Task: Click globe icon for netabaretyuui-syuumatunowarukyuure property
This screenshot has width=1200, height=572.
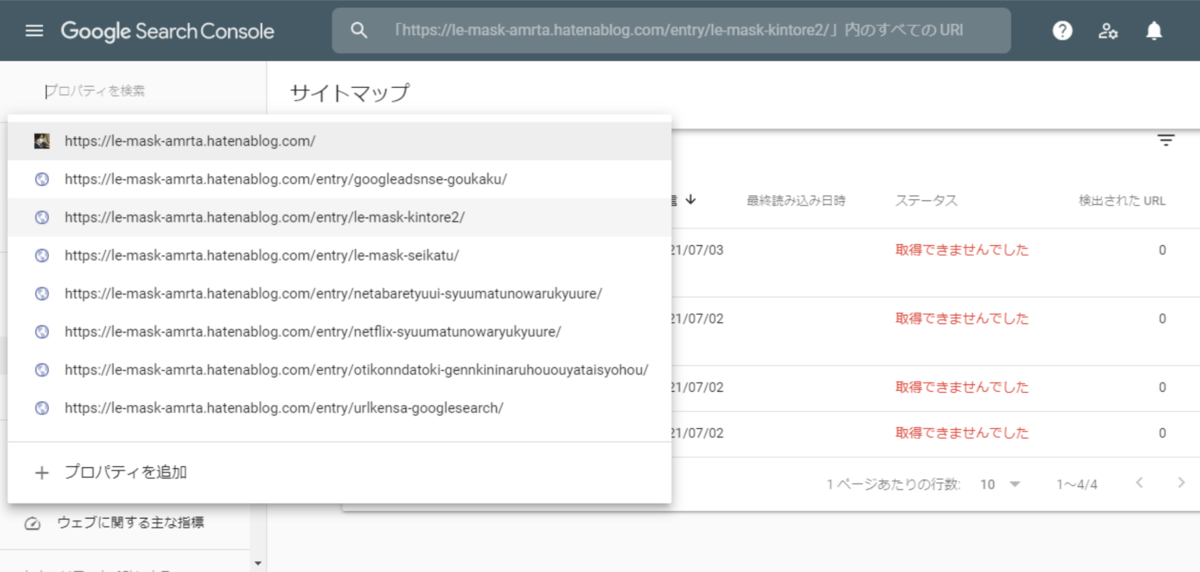Action: point(42,293)
